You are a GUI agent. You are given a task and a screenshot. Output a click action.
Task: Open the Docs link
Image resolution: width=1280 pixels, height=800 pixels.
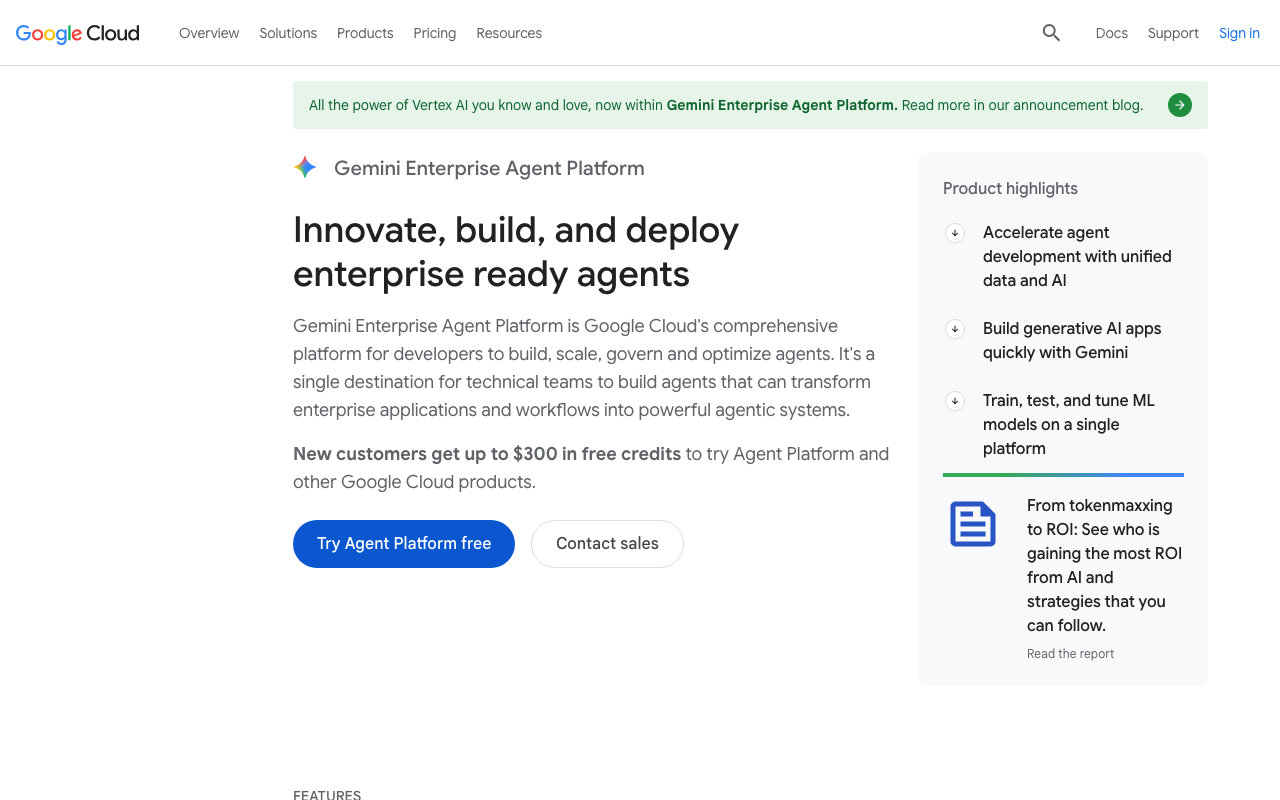pos(1112,33)
